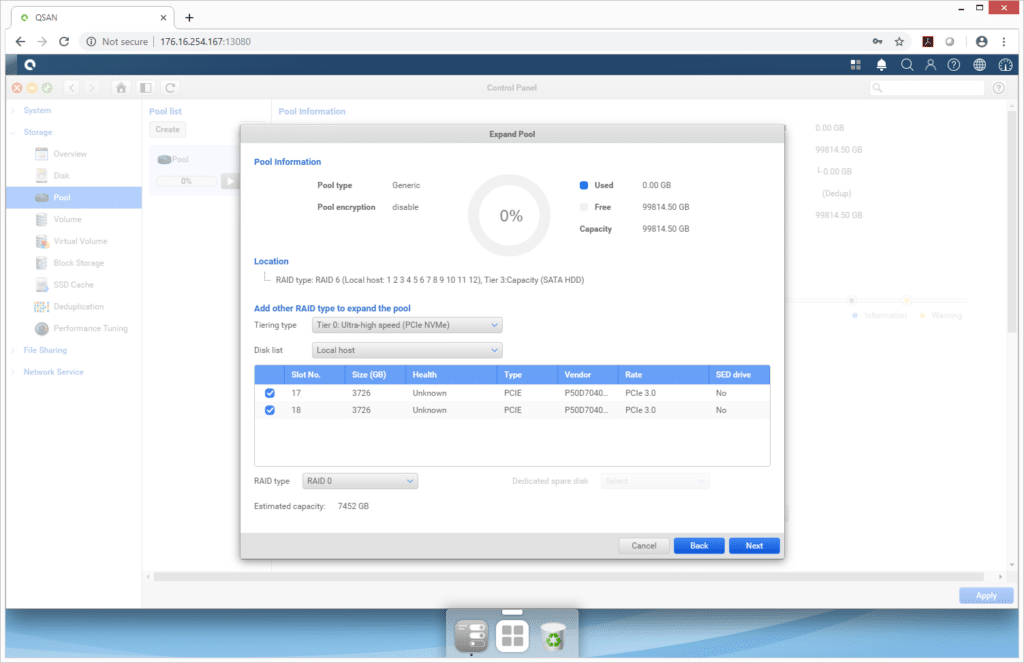Screen dimensions: 1024x663
Task: Click the header search magnifier icon
Action: [906, 65]
